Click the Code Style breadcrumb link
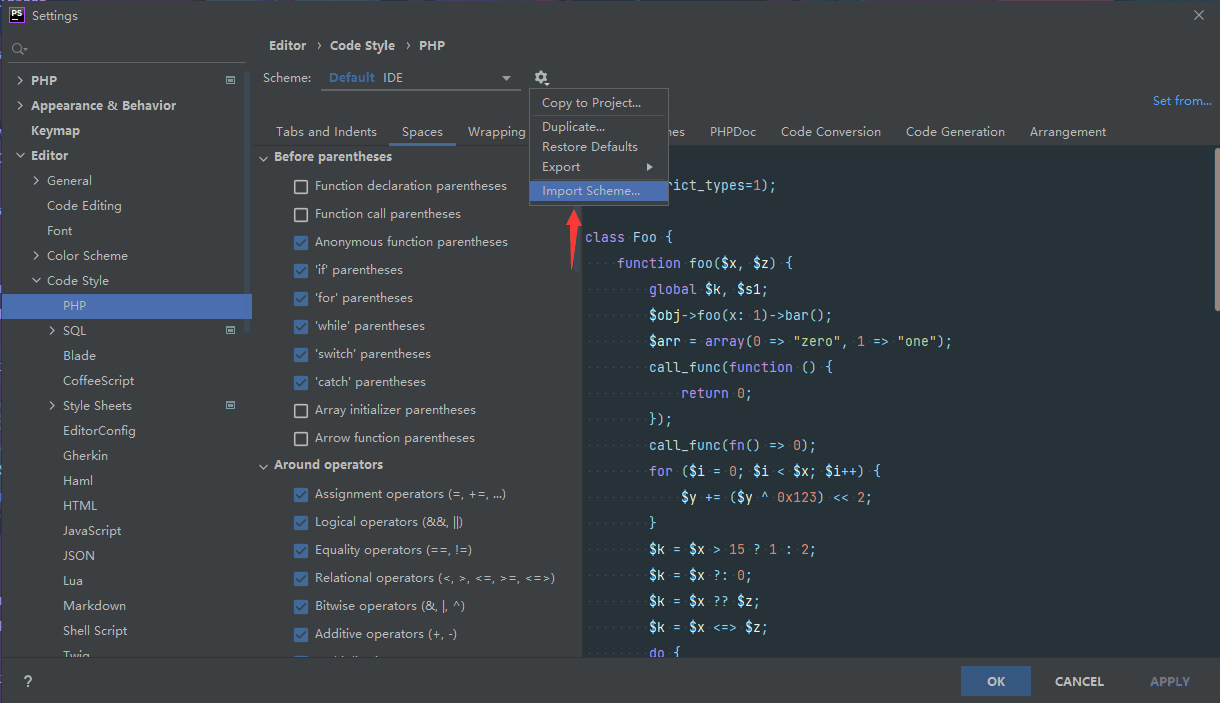This screenshot has width=1220, height=703. pyautogui.click(x=362, y=46)
